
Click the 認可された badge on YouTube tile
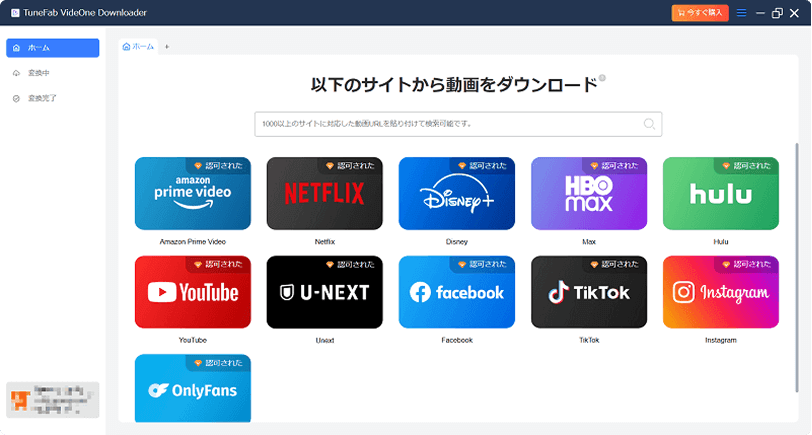(x=219, y=264)
